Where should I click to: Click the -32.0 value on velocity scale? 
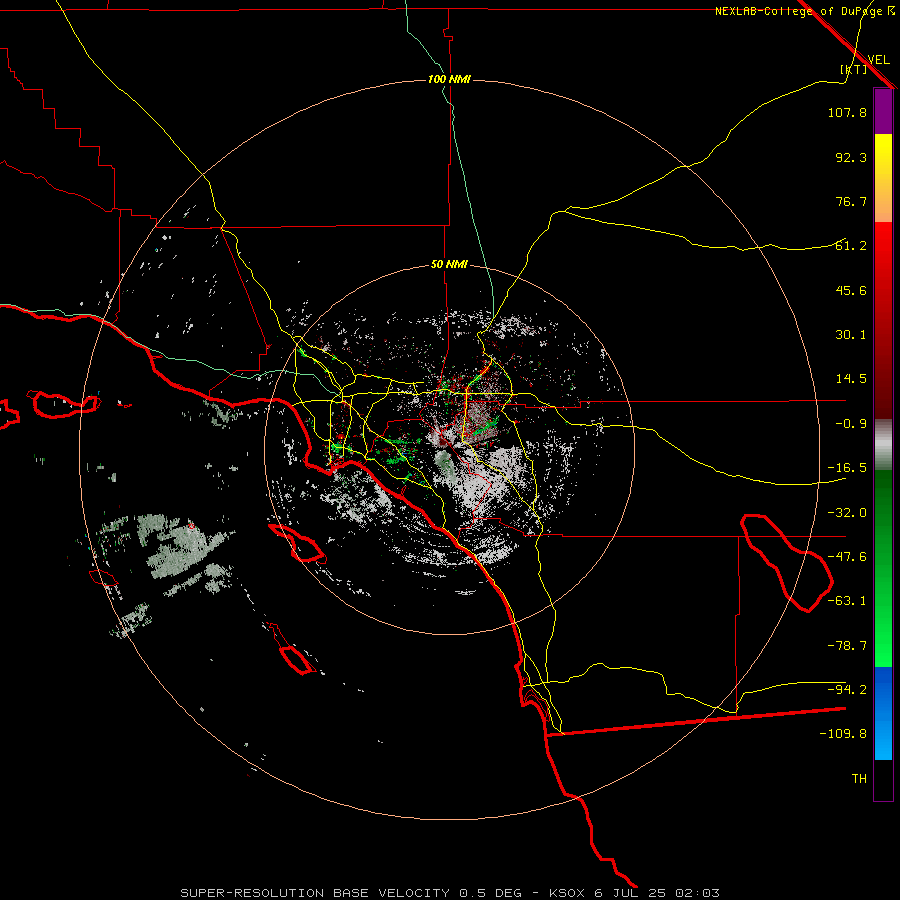click(847, 513)
